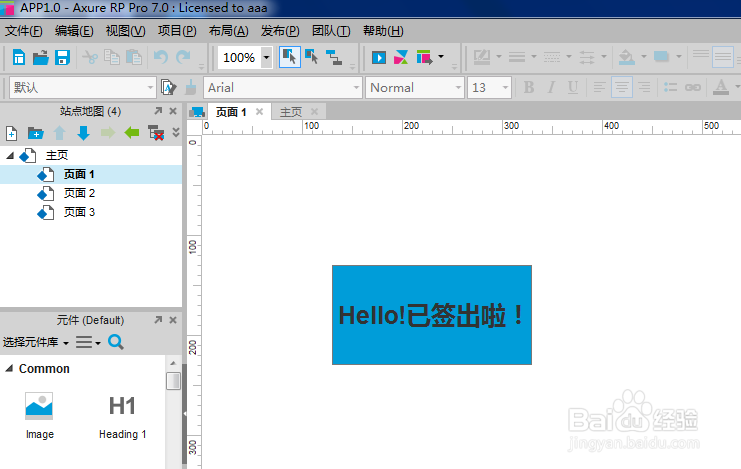Select the intersected selection mode tool
Viewport: 741px width, 469px height.
pos(290,58)
